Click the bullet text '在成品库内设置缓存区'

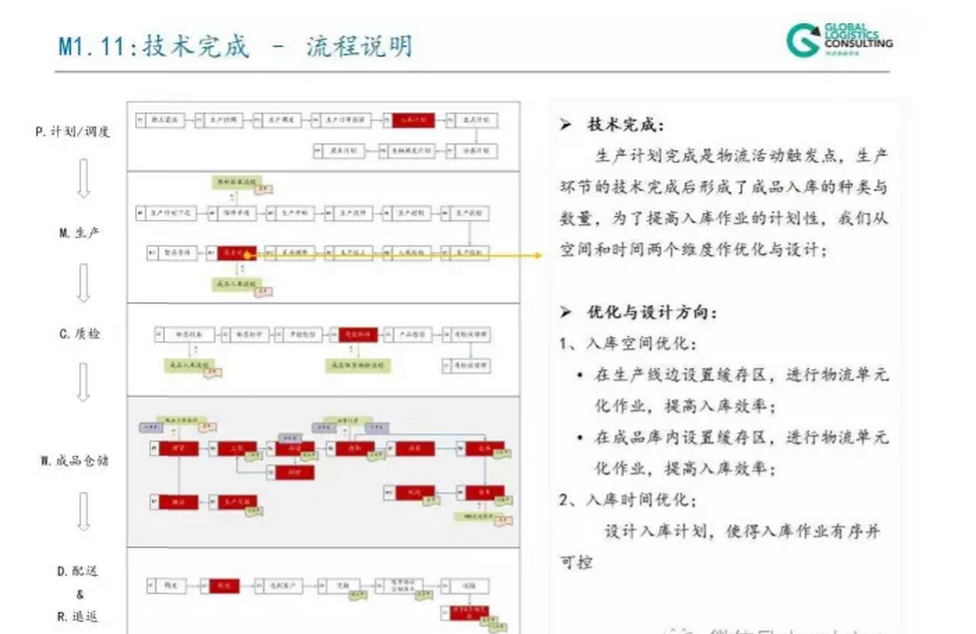point(680,437)
